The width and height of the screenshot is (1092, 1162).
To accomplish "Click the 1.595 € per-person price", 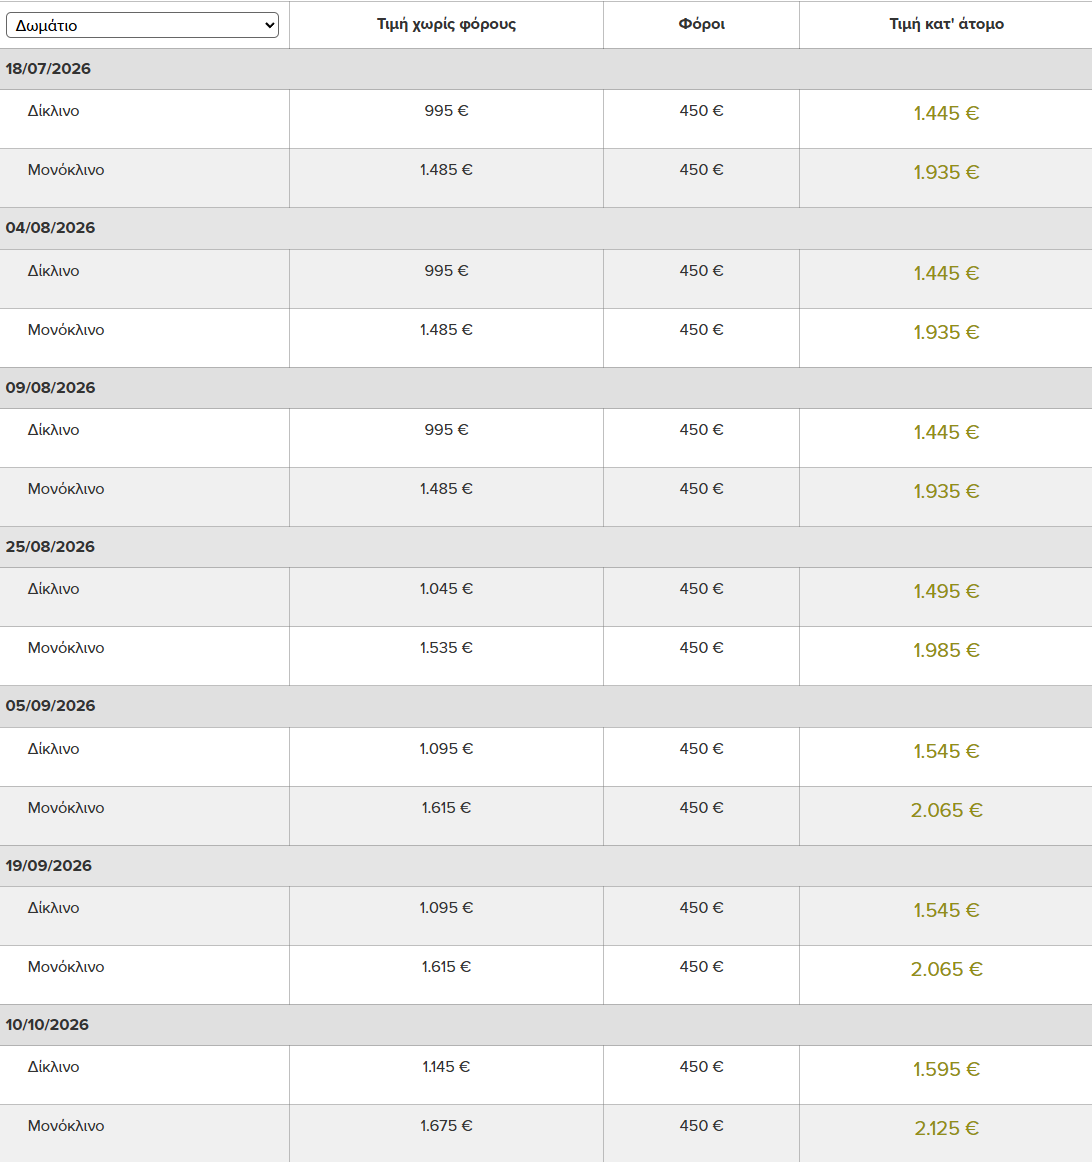I will (x=946, y=1069).
